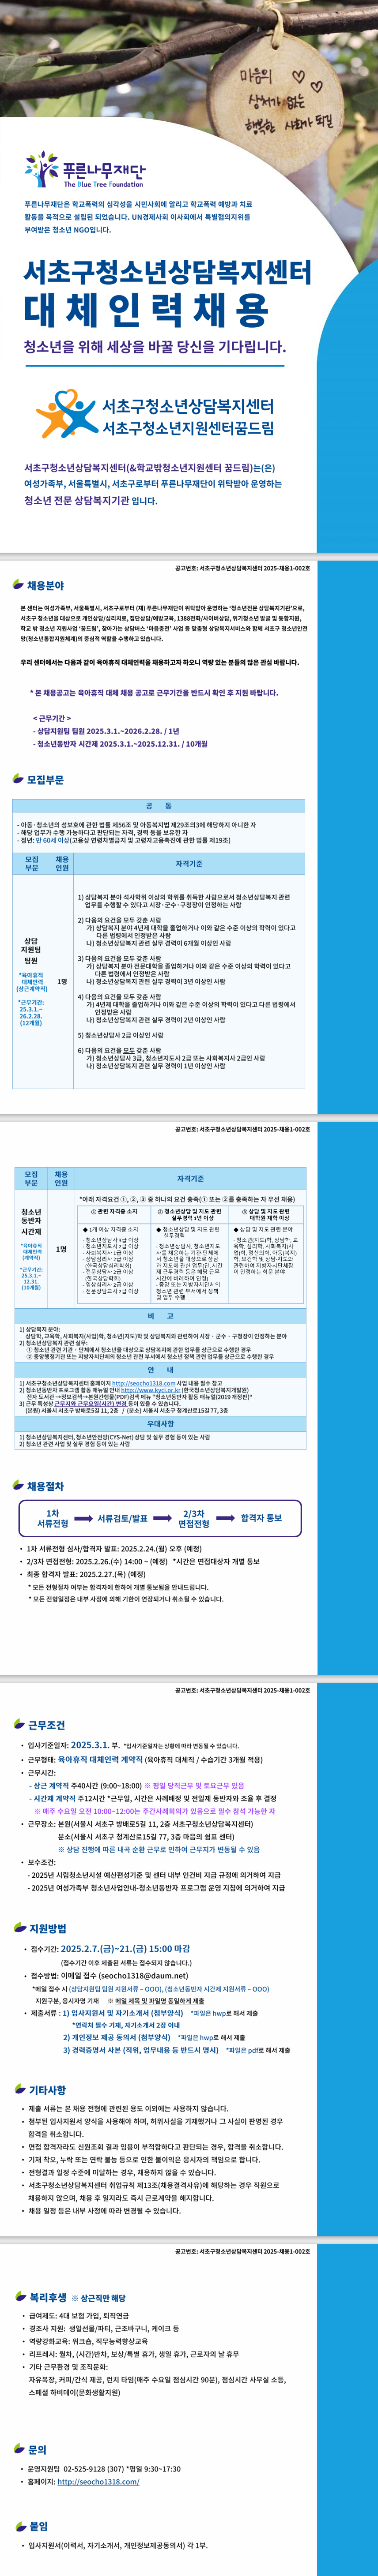Click the 공통 table header
Image resolution: width=378 pixels, height=2576 pixels.
[x=160, y=805]
